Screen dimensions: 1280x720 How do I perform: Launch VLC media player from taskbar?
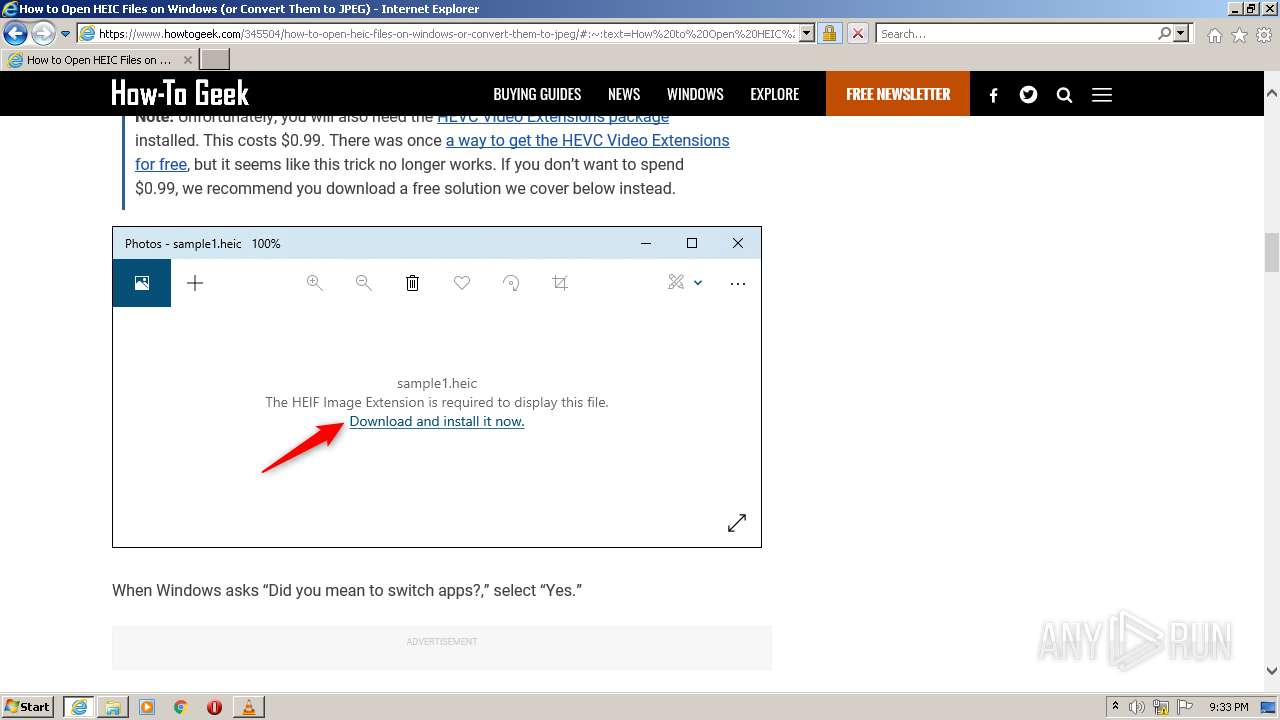click(x=249, y=707)
